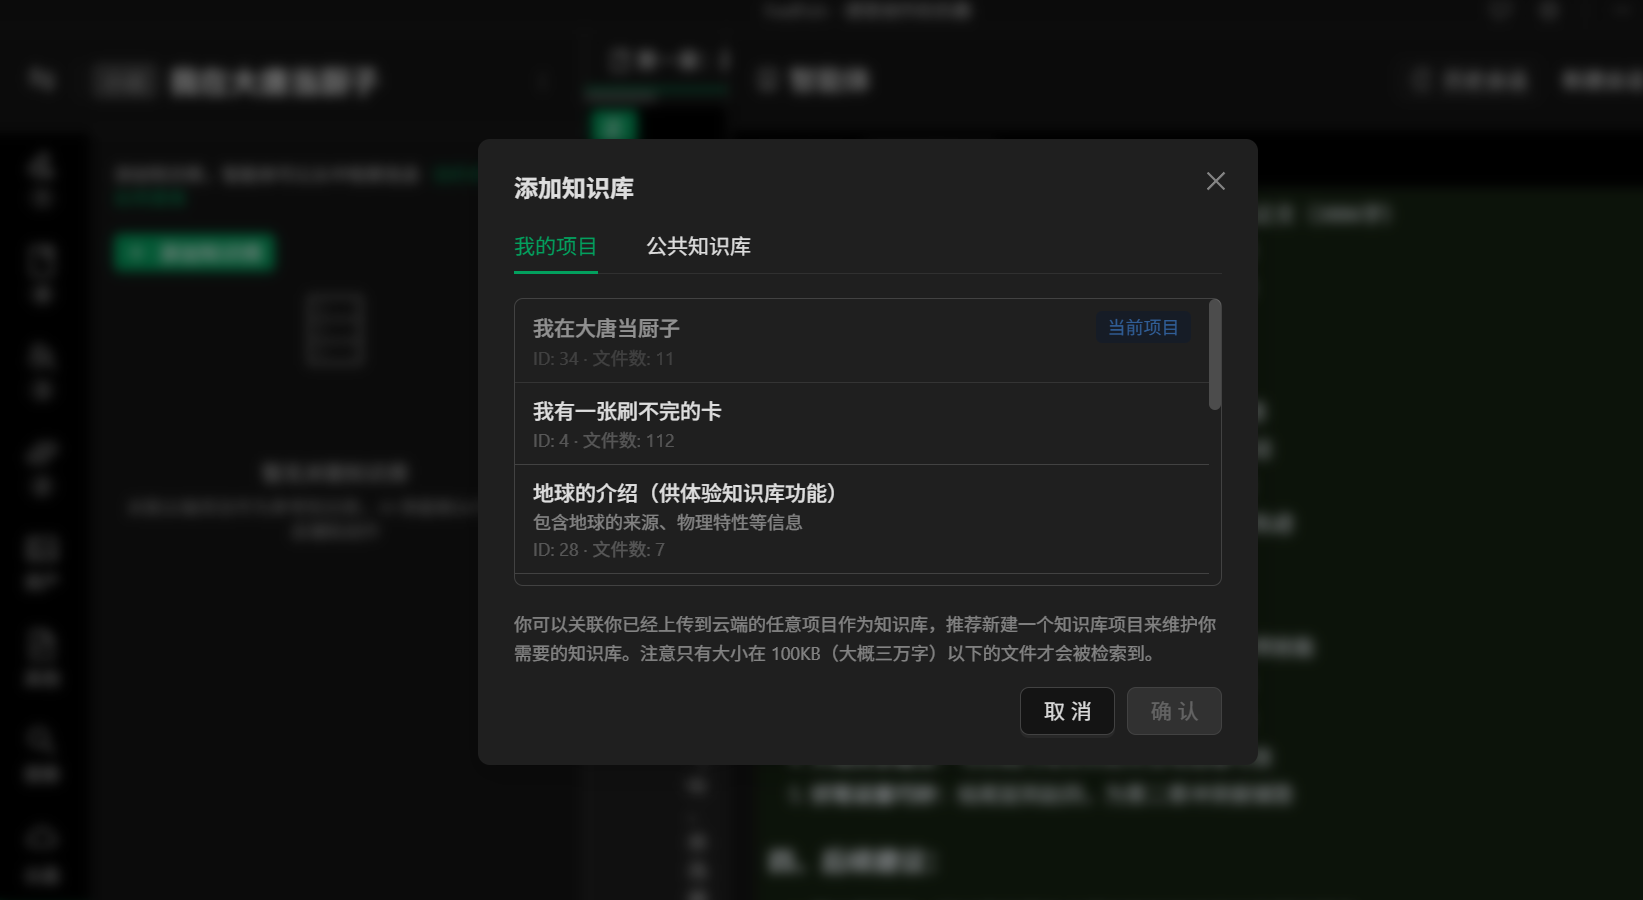The width and height of the screenshot is (1643, 900).
Task: Click the blurred green button behind dialog
Action: coord(194,252)
